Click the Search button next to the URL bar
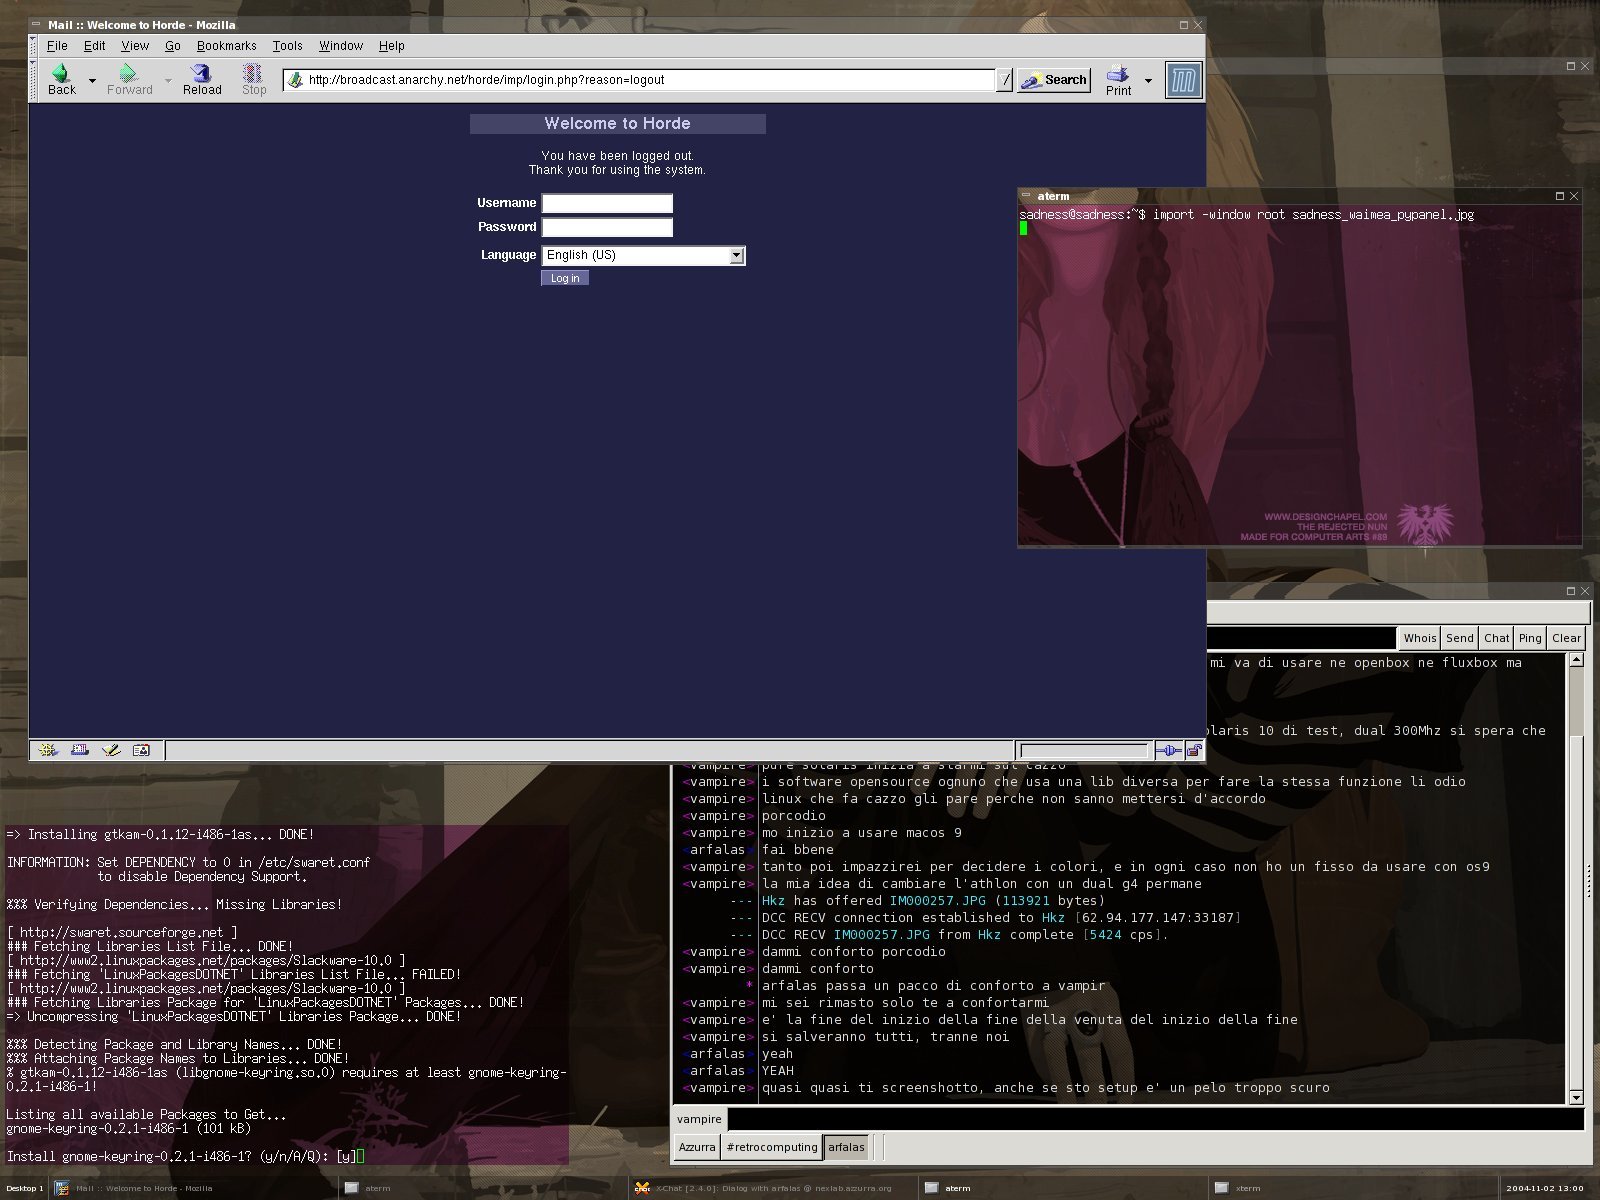The width and height of the screenshot is (1600, 1200). pyautogui.click(x=1054, y=80)
